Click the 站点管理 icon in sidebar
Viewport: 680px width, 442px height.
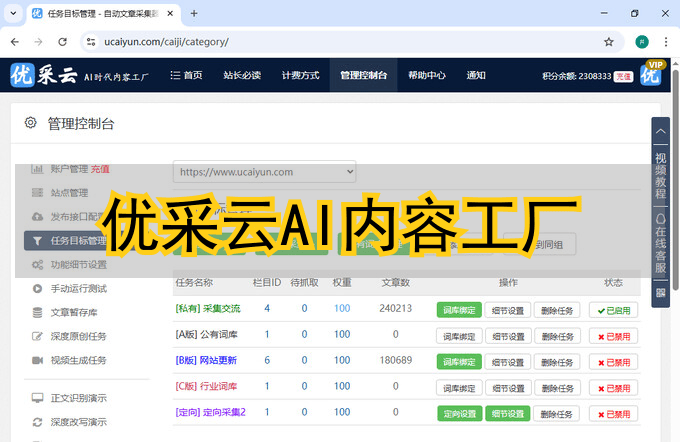[x=37, y=192]
